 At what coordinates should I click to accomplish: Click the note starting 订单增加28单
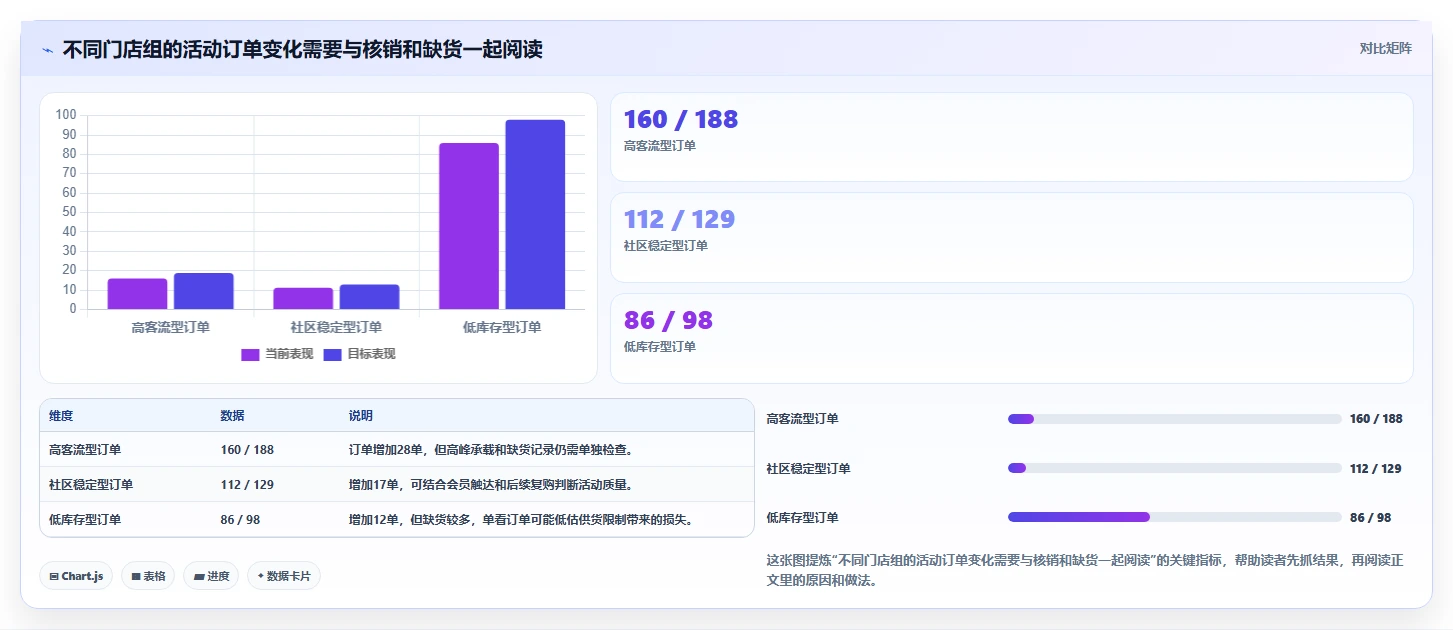coord(490,450)
